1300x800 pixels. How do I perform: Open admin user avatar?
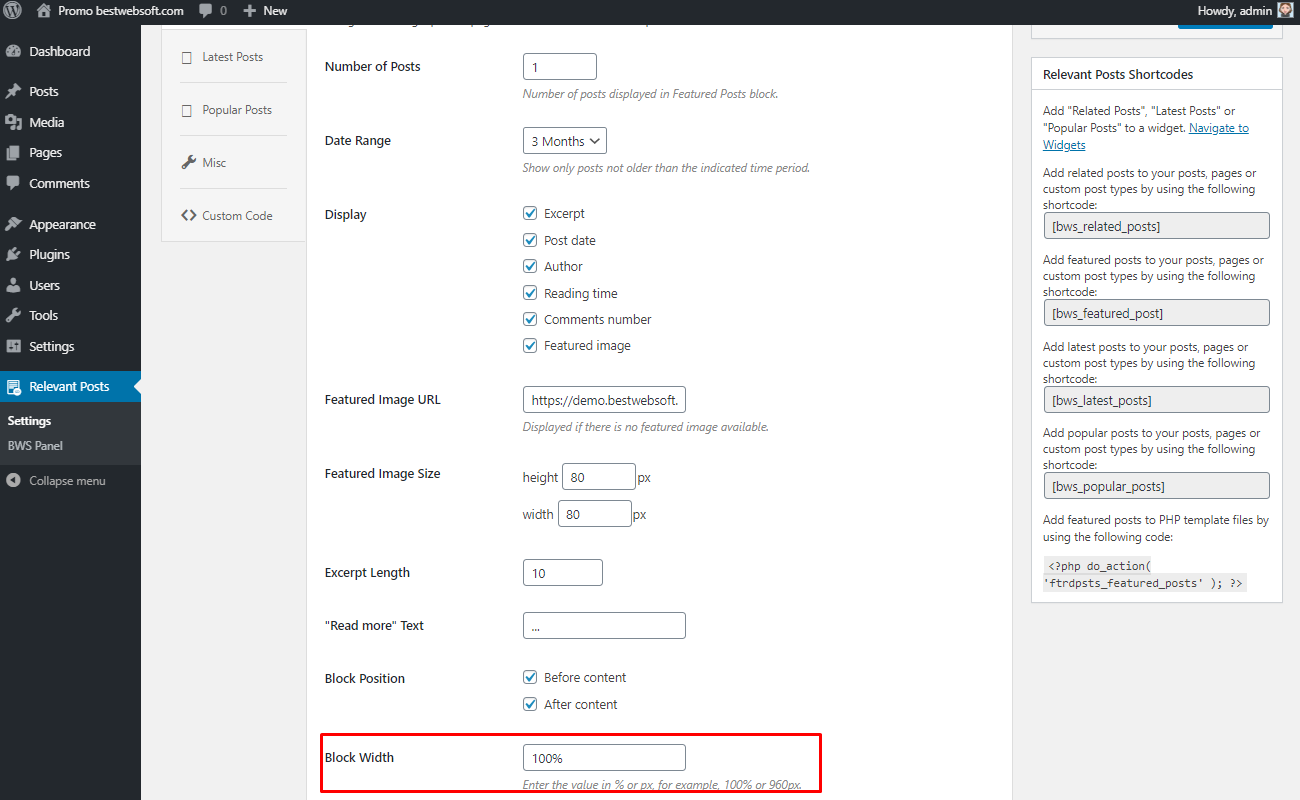tap(1285, 11)
